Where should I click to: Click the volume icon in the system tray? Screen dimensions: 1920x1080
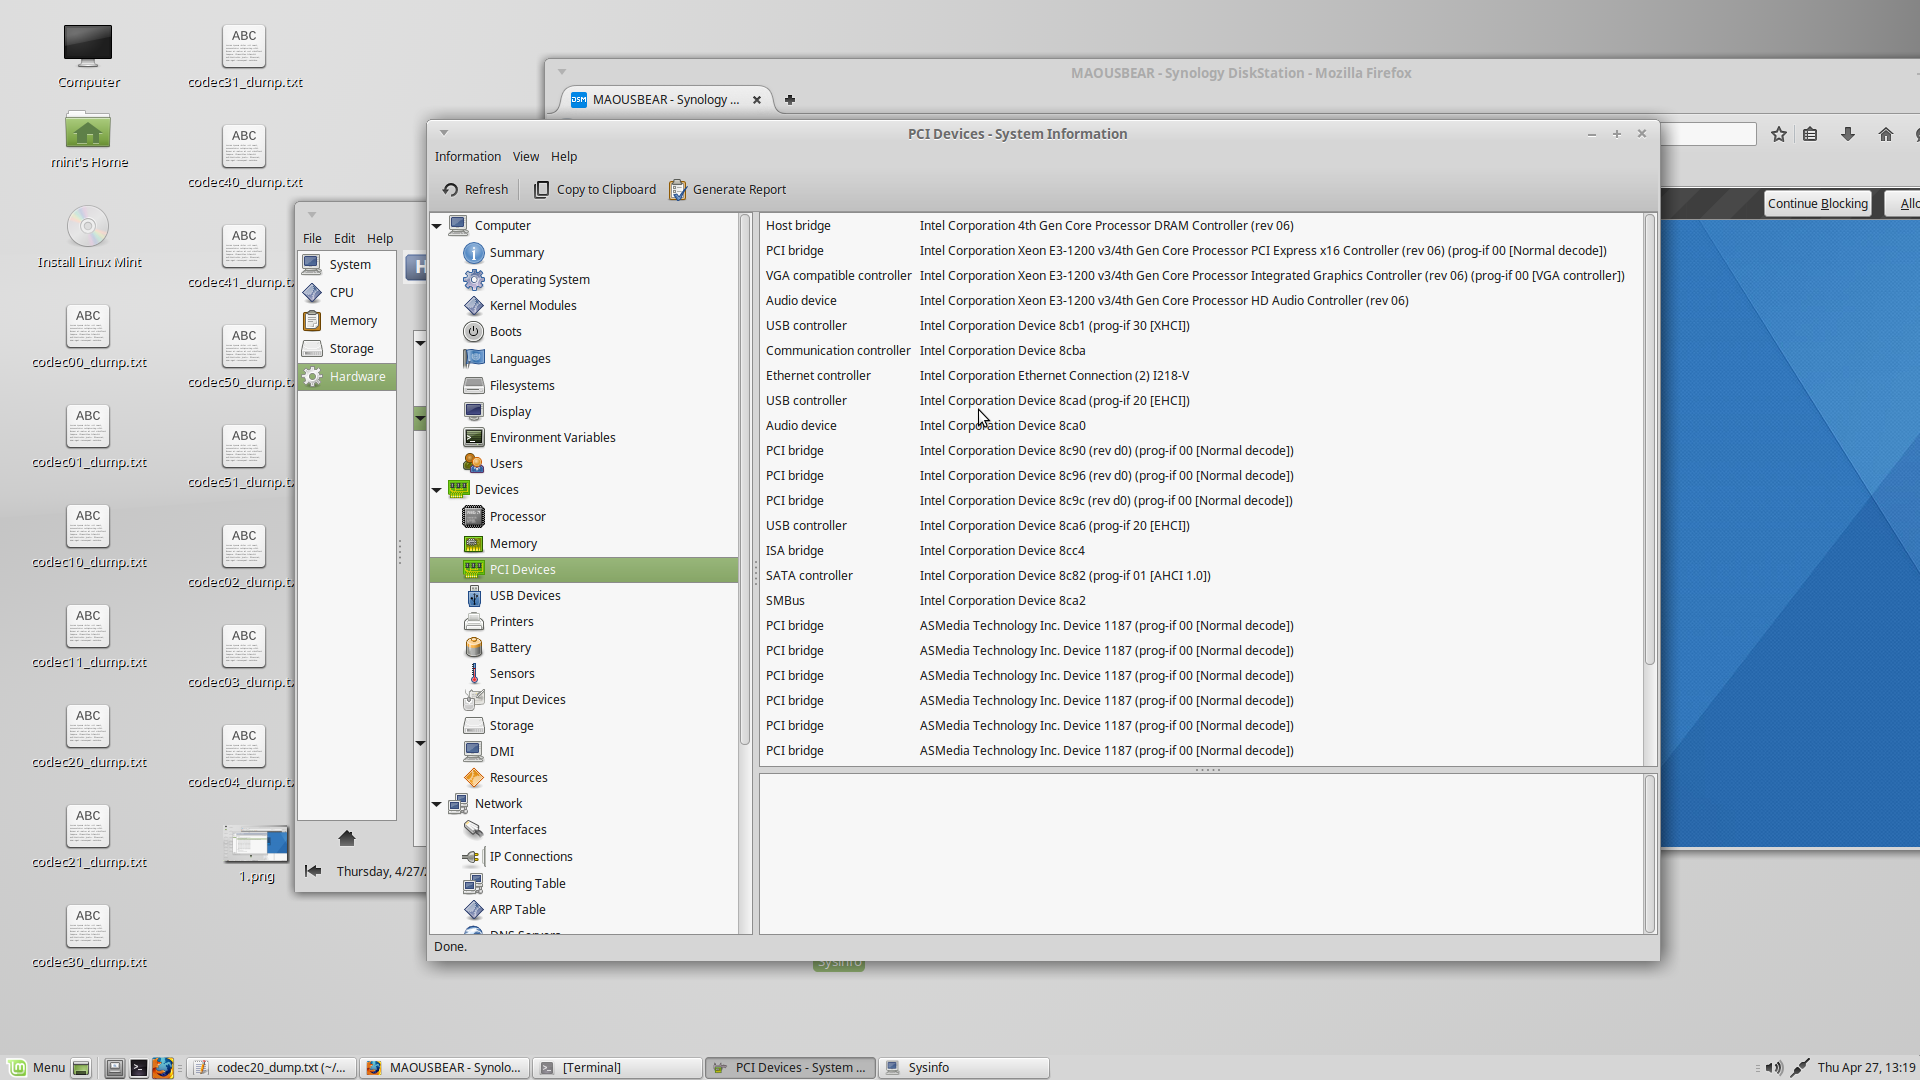click(1774, 1068)
